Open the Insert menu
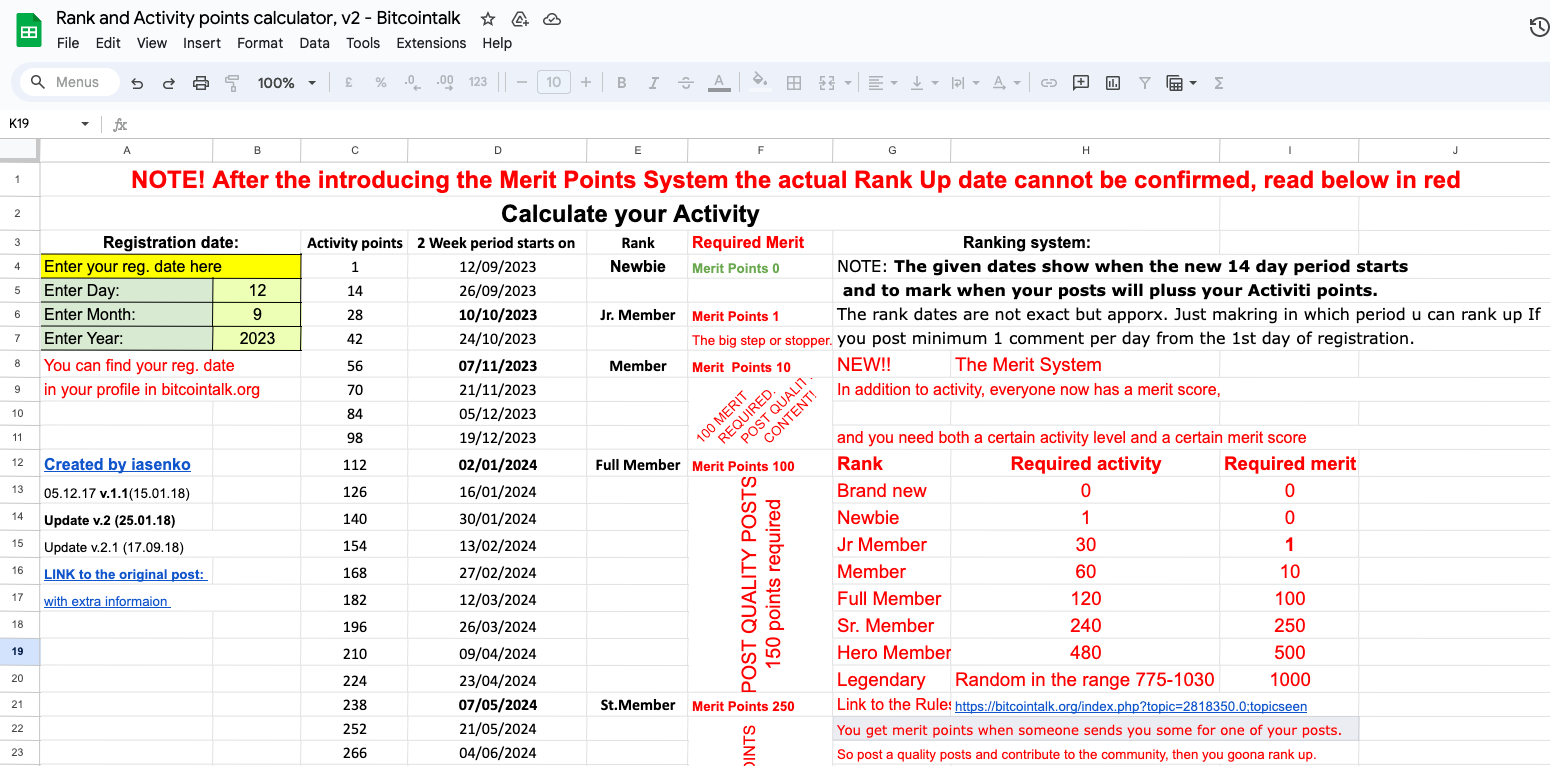The image size is (1550, 766). pyautogui.click(x=202, y=43)
